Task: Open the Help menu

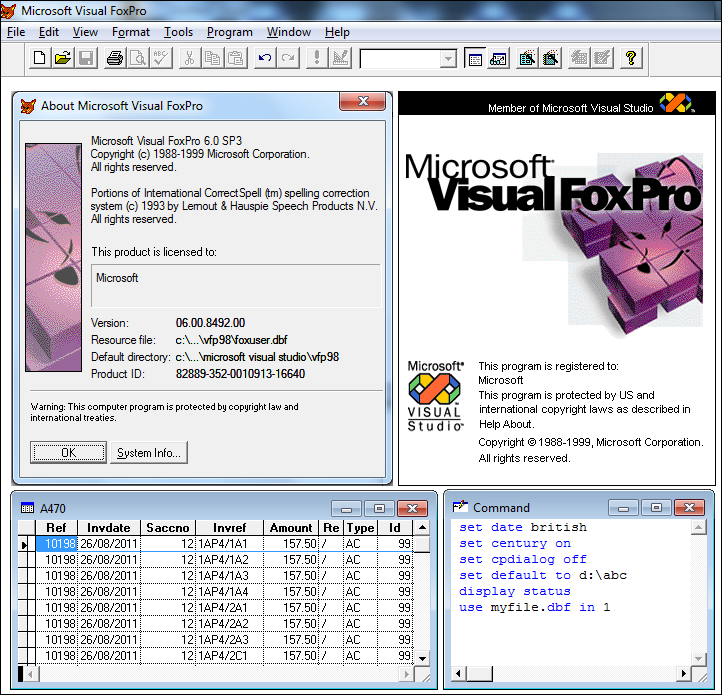Action: click(337, 32)
